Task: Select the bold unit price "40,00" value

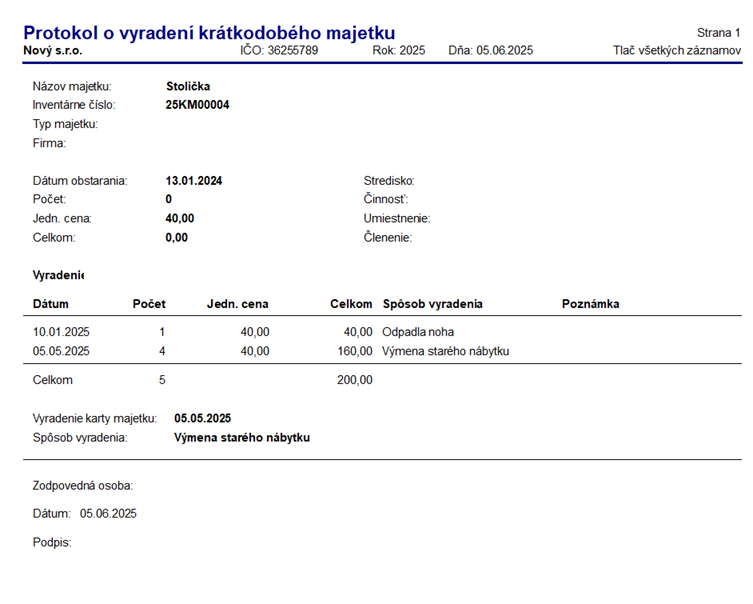Action: coord(180,218)
